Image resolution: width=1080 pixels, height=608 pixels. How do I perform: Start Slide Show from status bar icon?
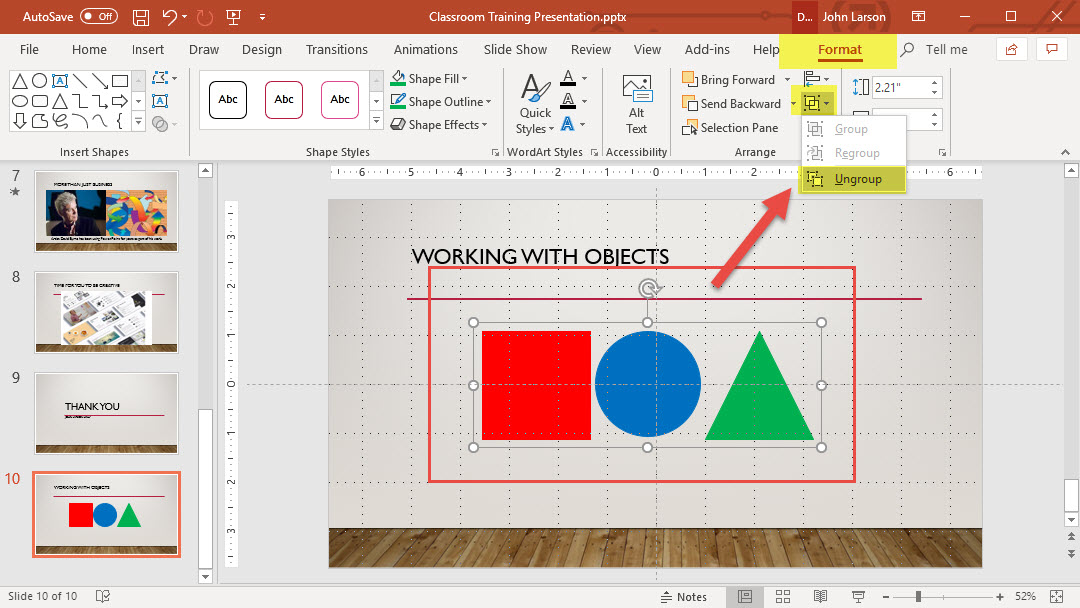[x=858, y=597]
